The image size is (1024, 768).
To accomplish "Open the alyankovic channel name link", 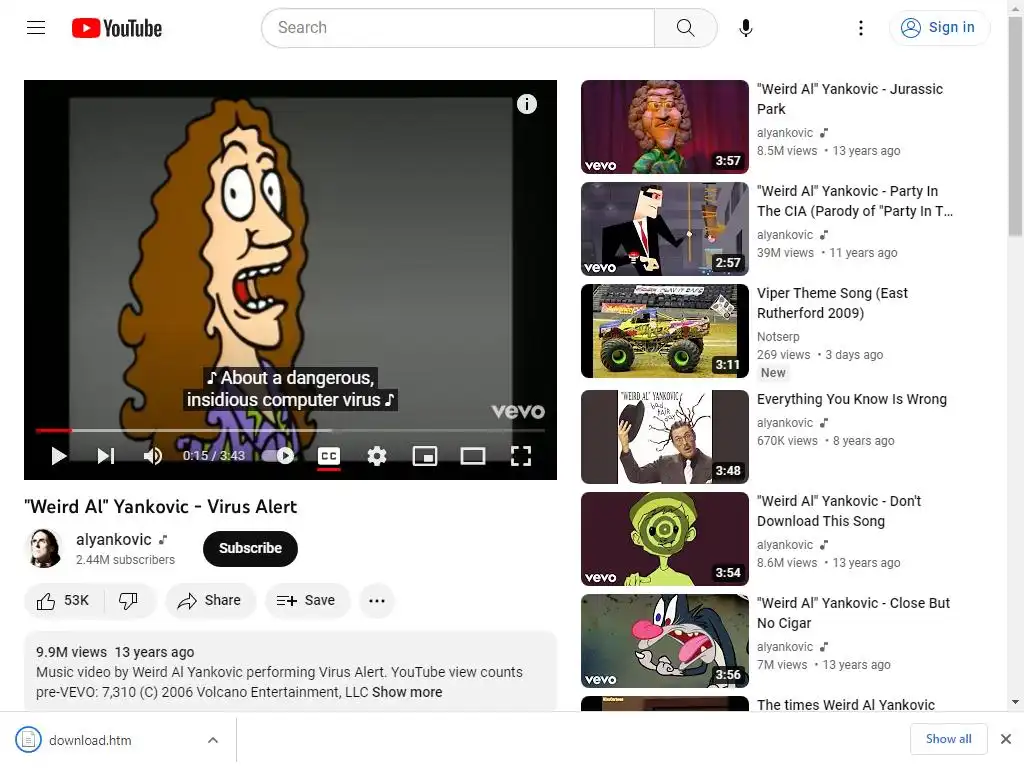I will [114, 539].
